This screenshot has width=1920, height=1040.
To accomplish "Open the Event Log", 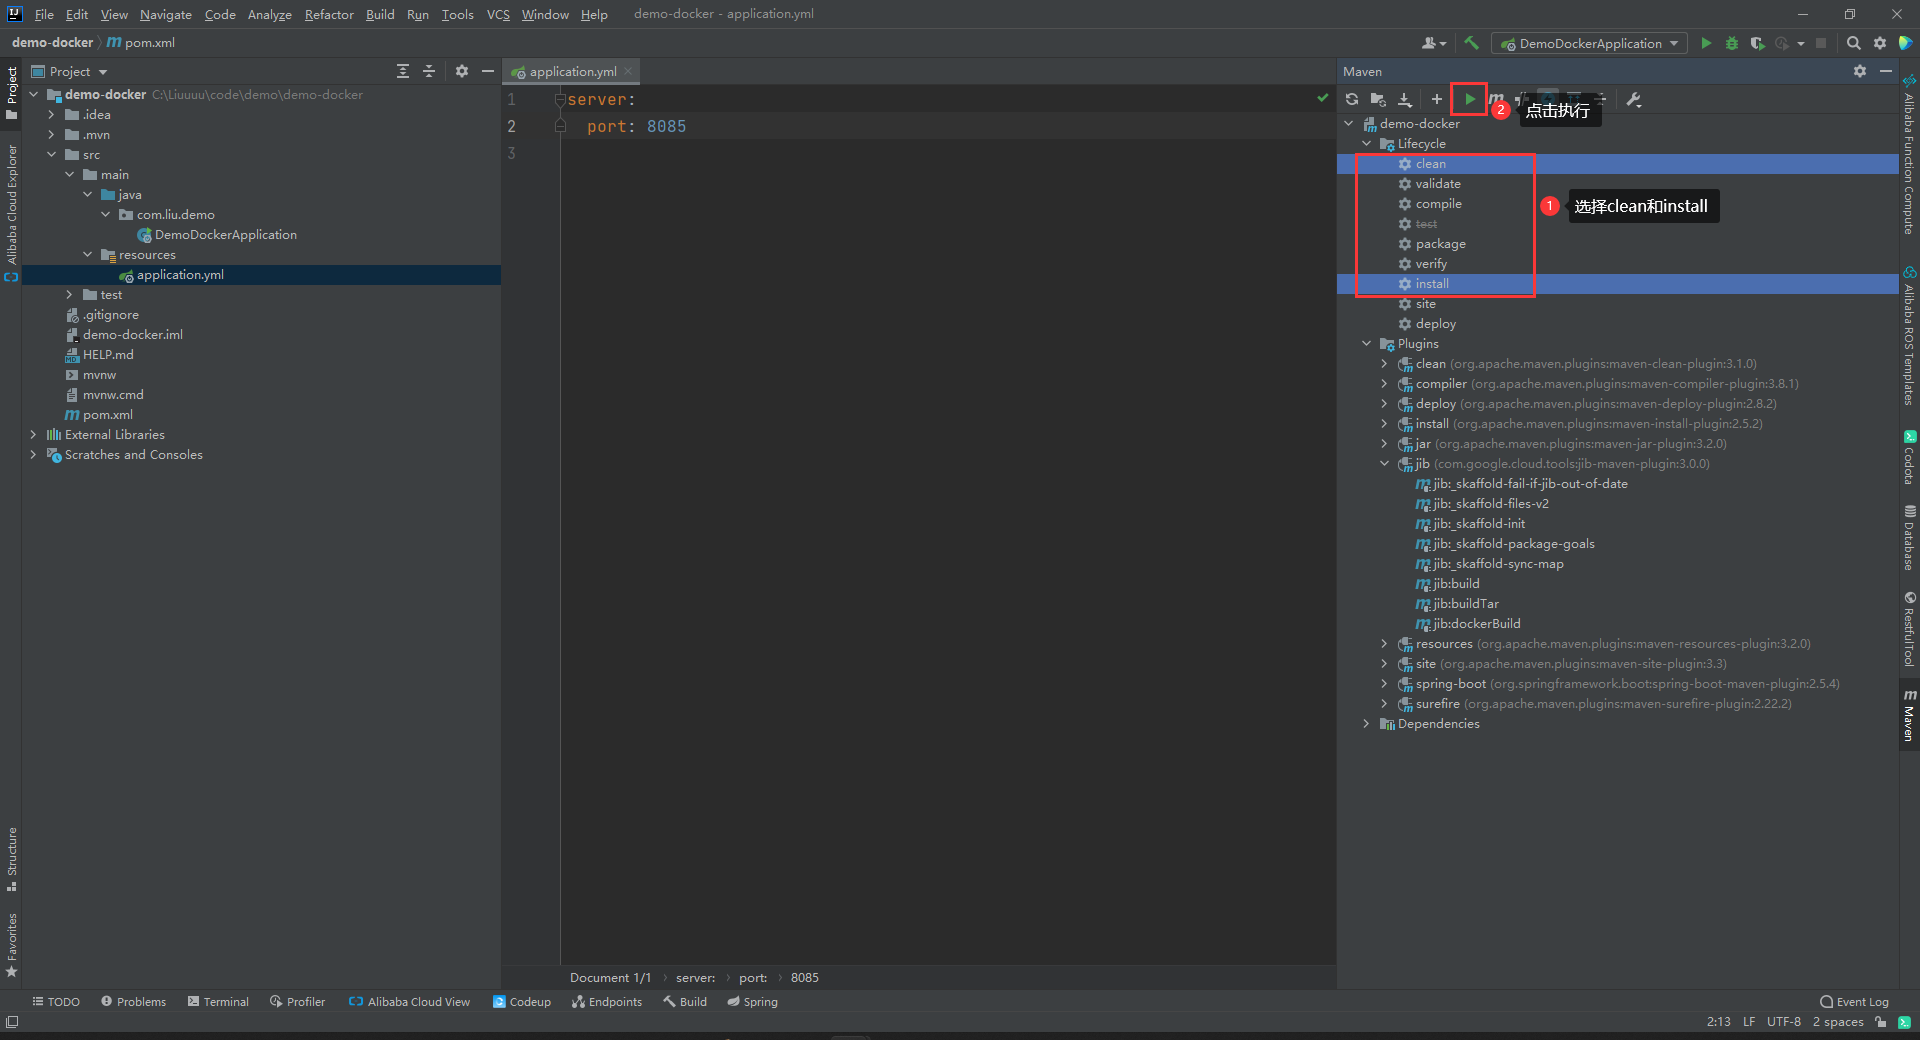I will [1855, 1001].
